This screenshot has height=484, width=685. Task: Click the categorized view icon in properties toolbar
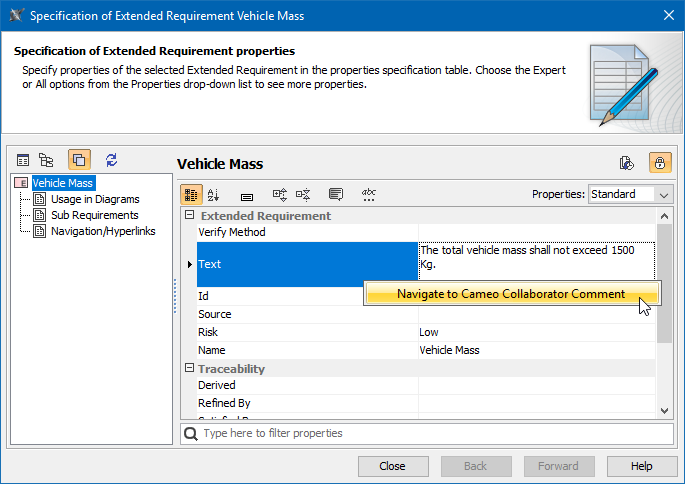click(190, 194)
